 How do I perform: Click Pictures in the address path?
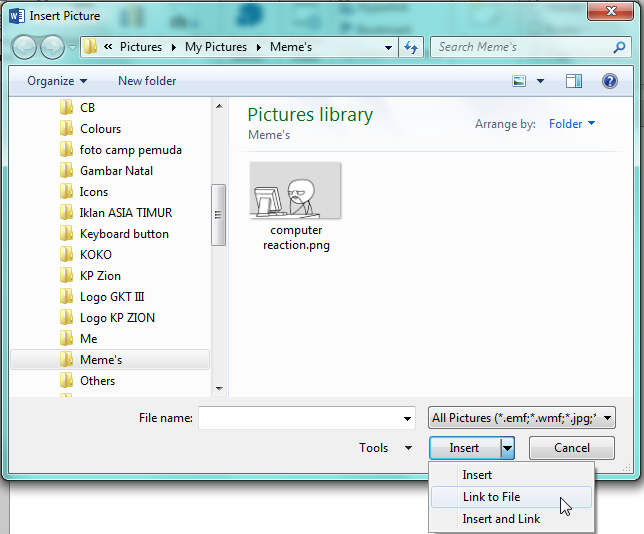140,47
